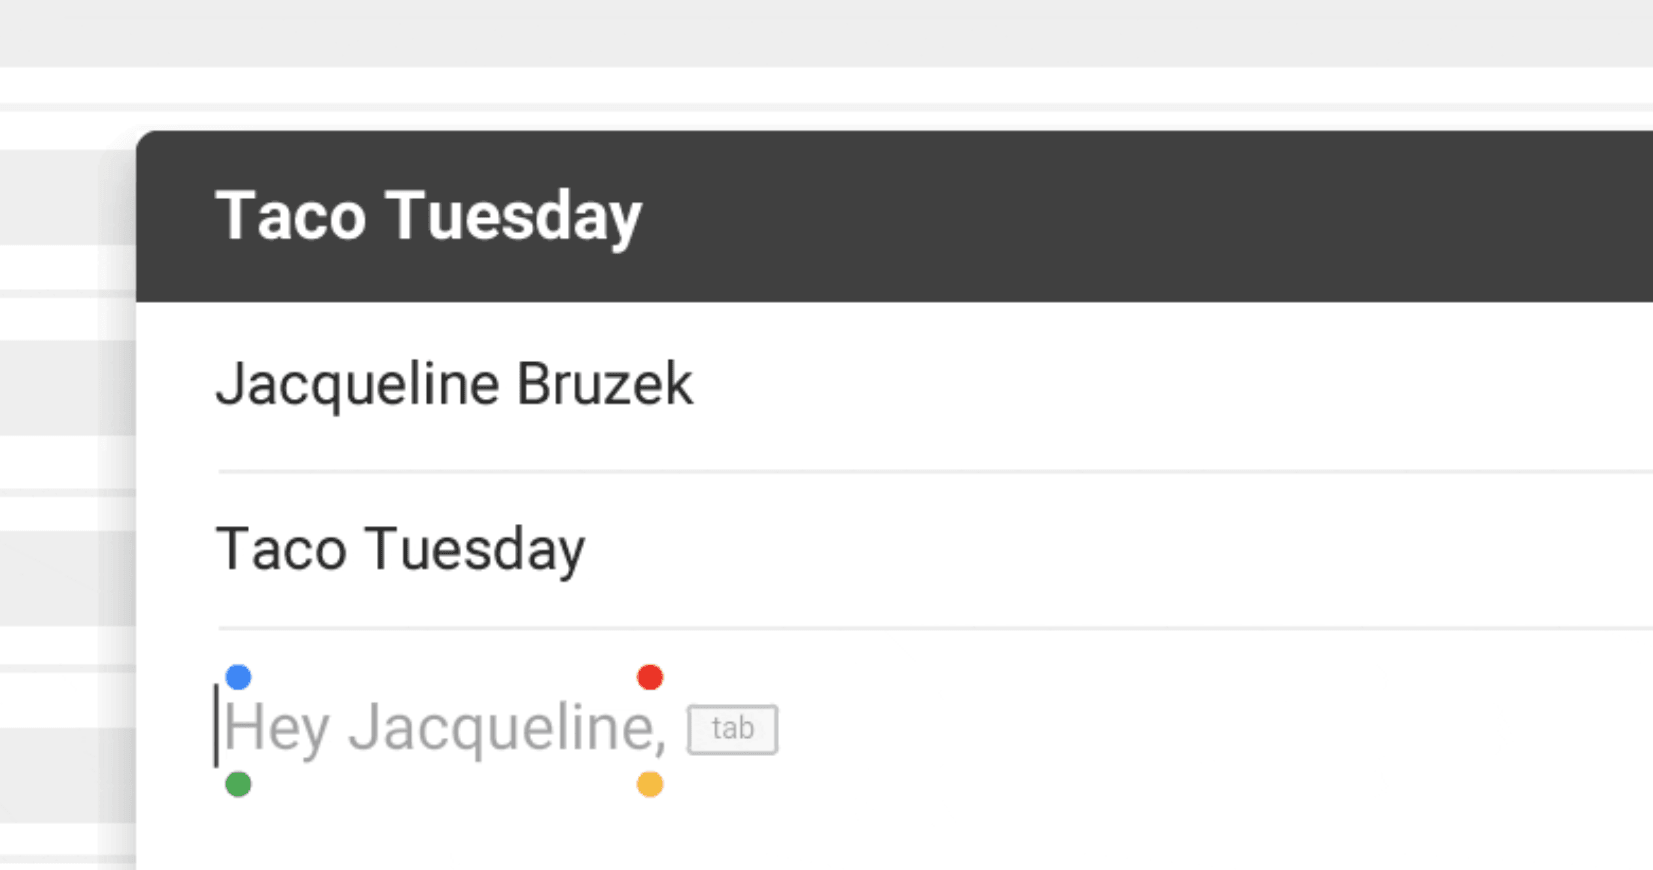Screen dimensions: 1653x870
Task: Click the blue dot above the suggestion
Action: click(238, 677)
